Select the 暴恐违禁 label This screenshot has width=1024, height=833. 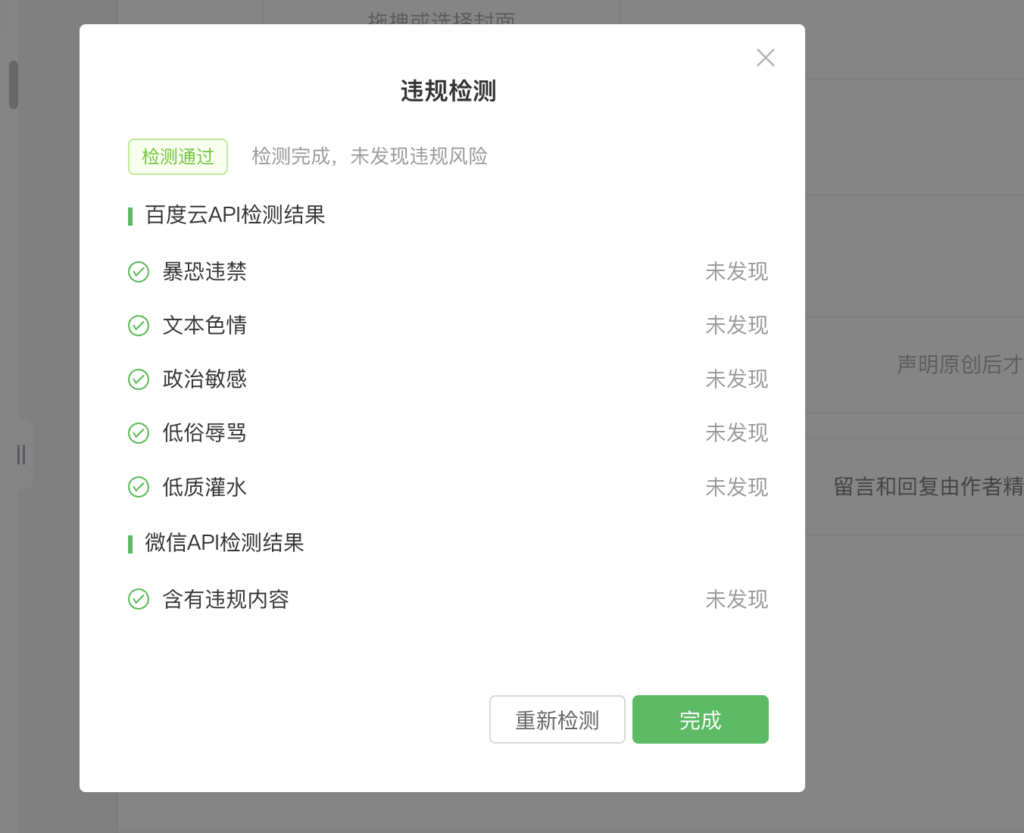click(x=204, y=272)
